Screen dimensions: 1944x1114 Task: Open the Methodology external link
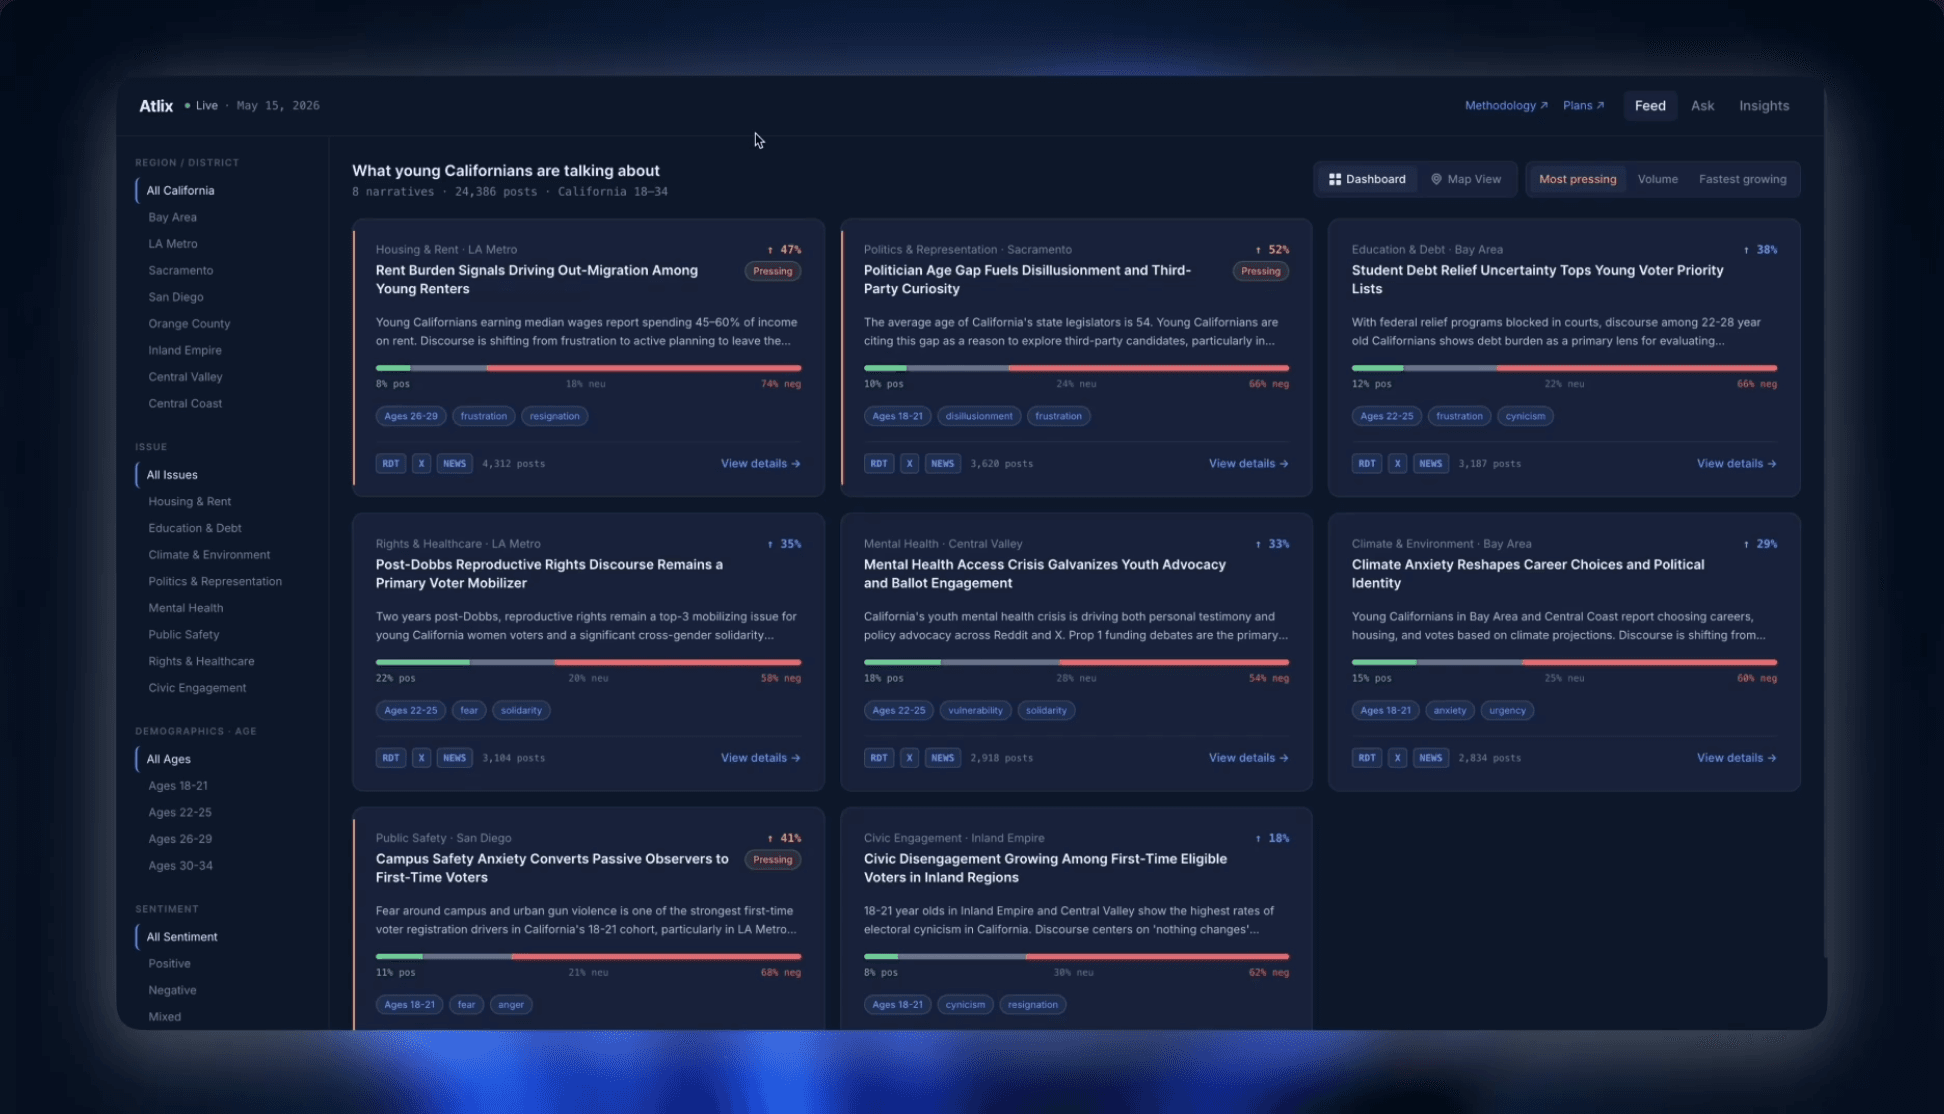(1506, 106)
